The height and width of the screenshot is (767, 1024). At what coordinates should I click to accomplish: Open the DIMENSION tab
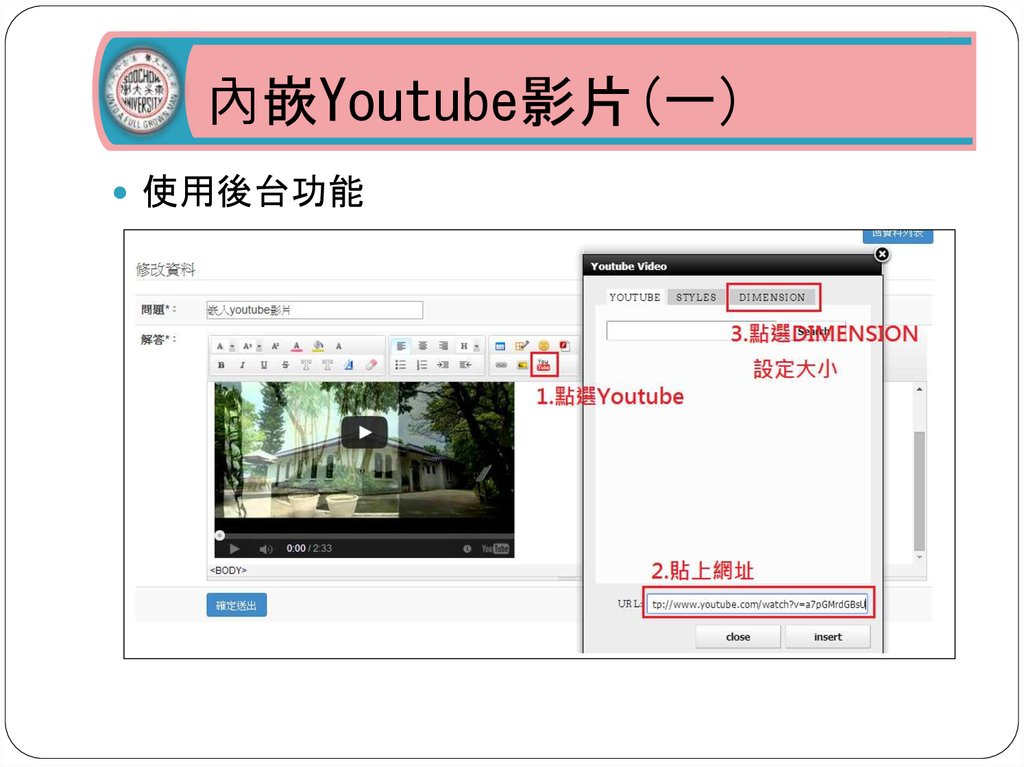pyautogui.click(x=772, y=297)
